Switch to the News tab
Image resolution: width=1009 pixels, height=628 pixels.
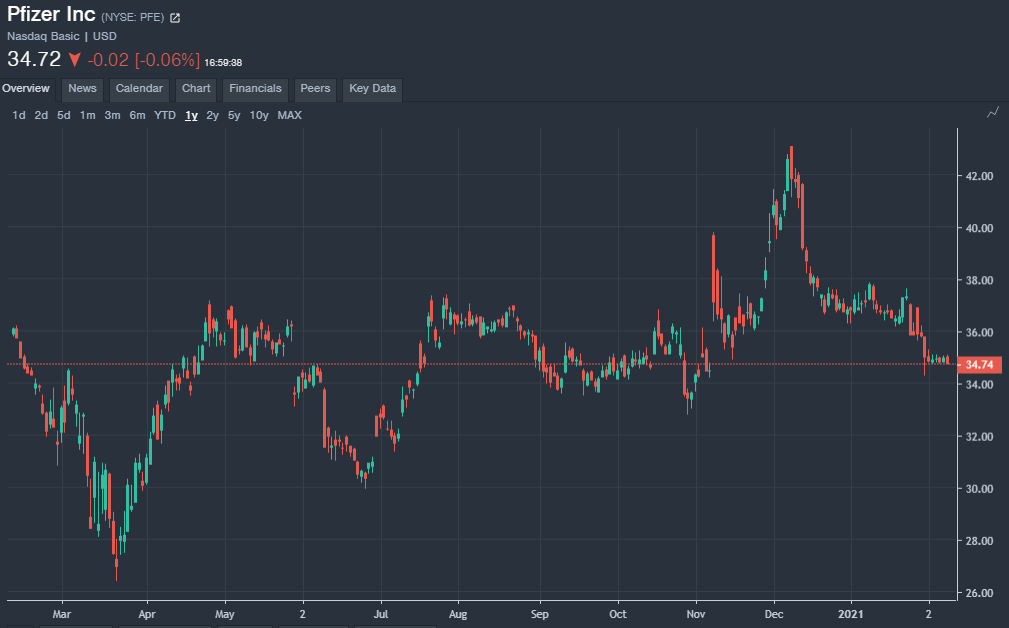coord(82,89)
